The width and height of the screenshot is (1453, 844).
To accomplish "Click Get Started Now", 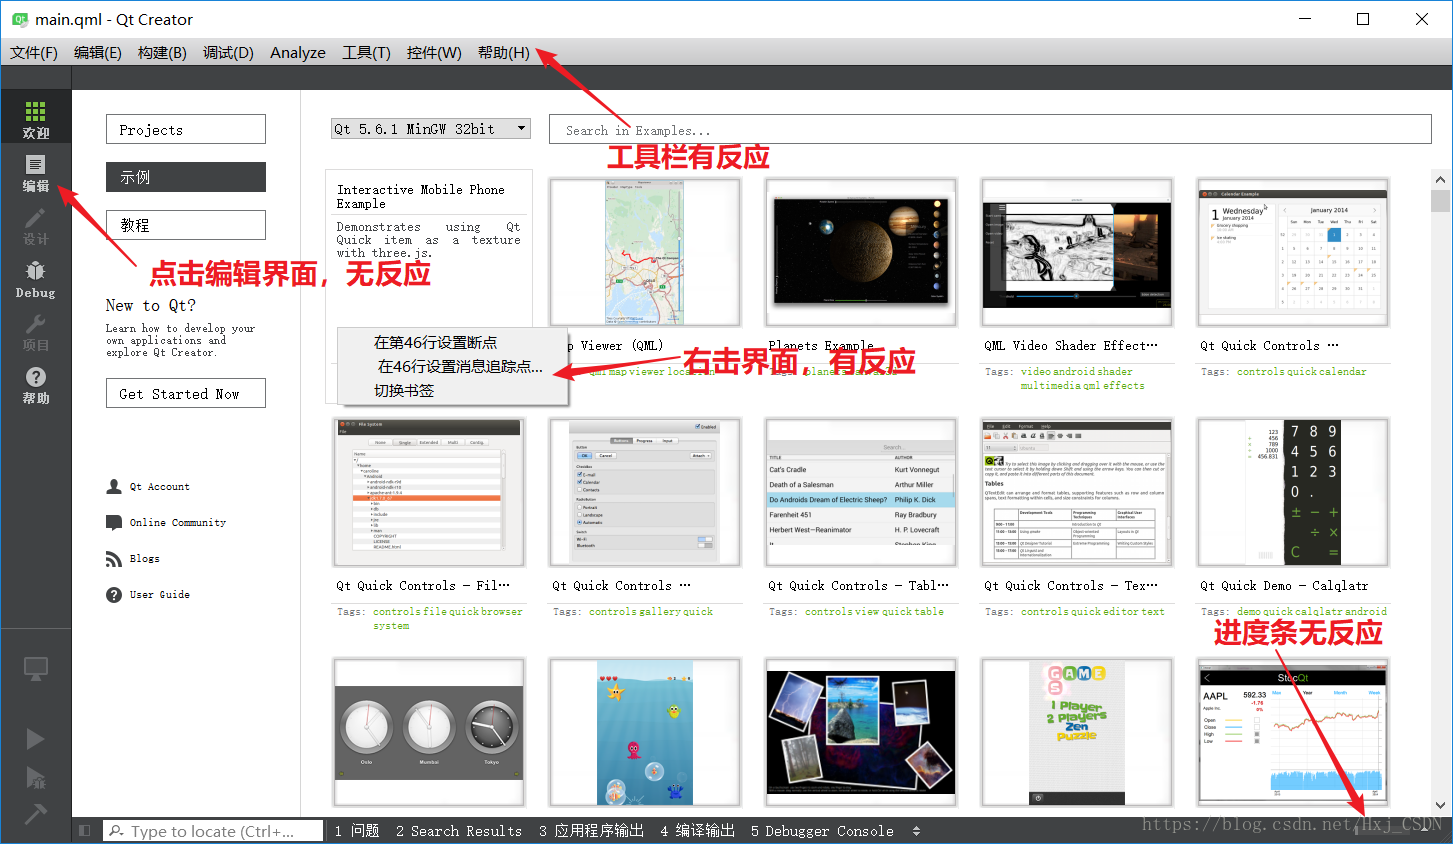I will click(x=186, y=393).
